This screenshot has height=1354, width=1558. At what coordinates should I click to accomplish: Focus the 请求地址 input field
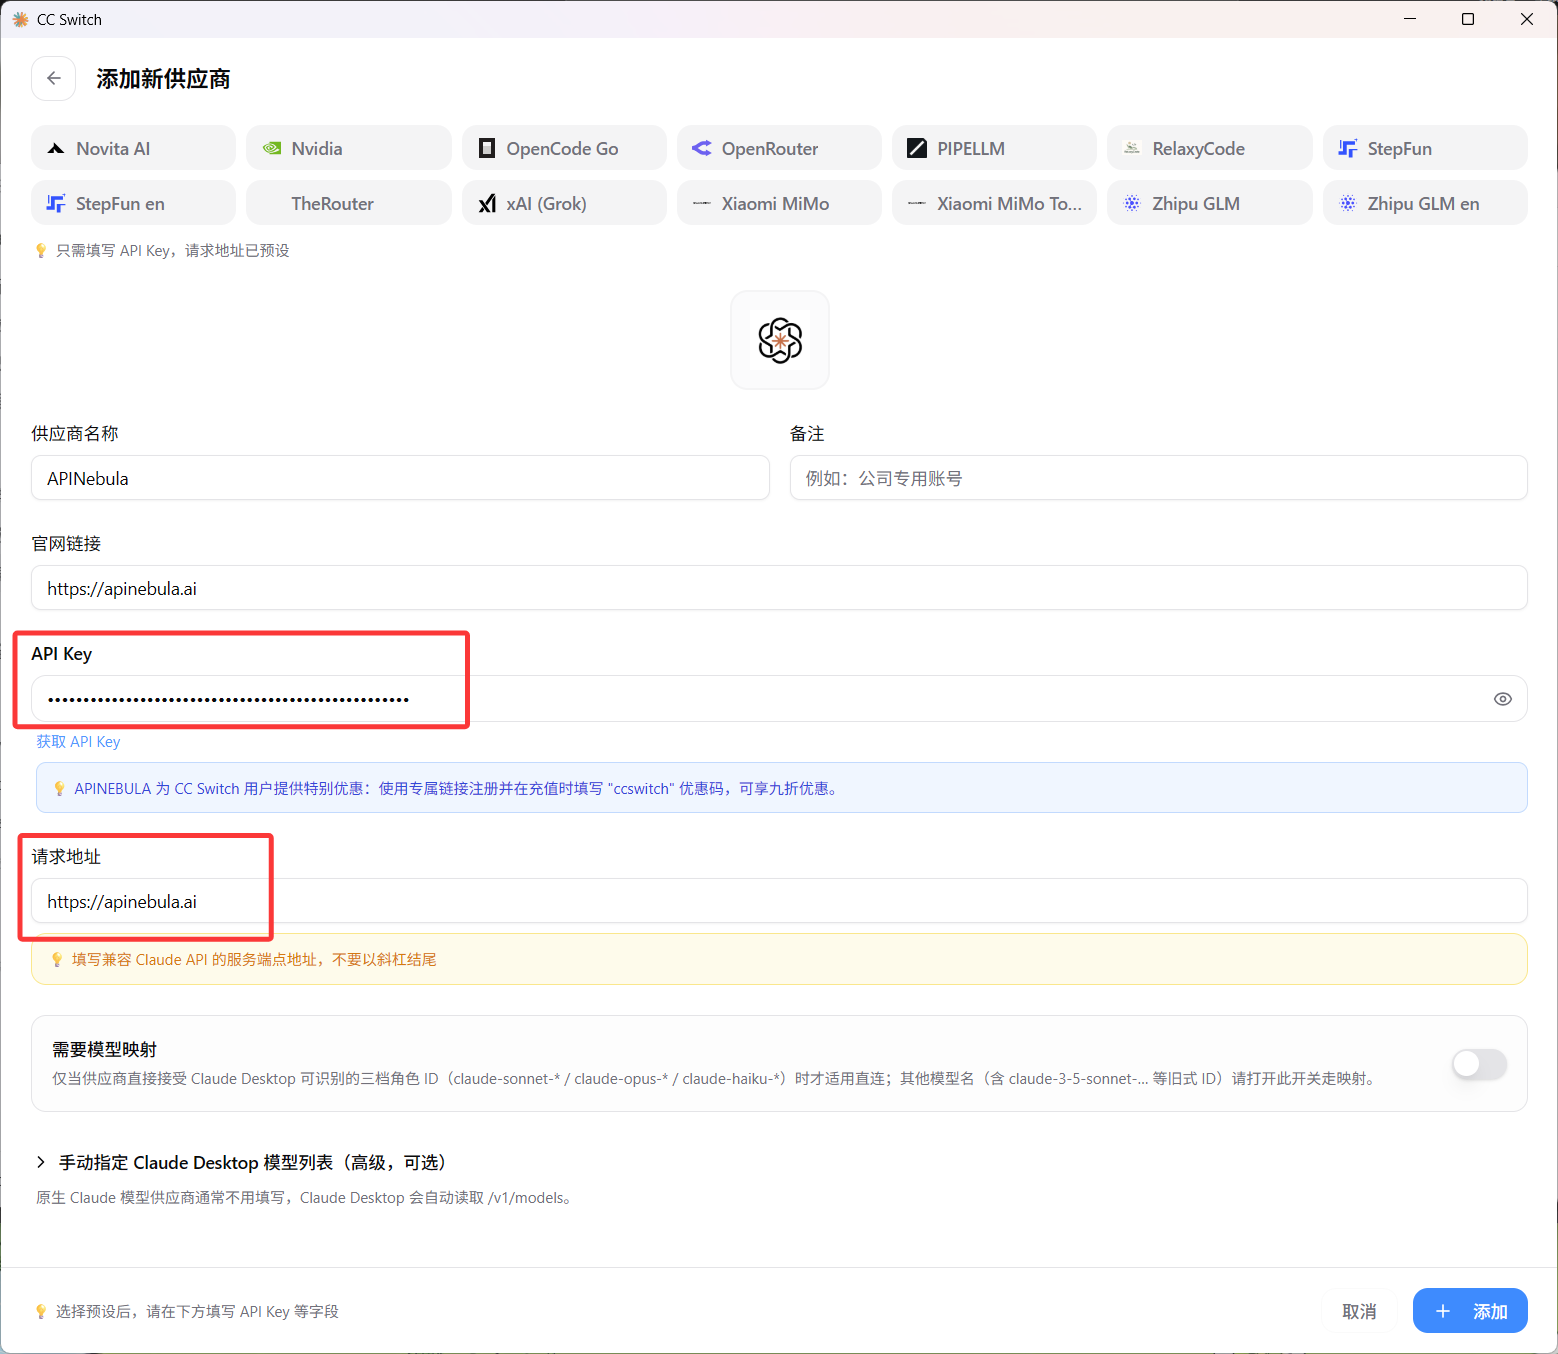pos(779,901)
